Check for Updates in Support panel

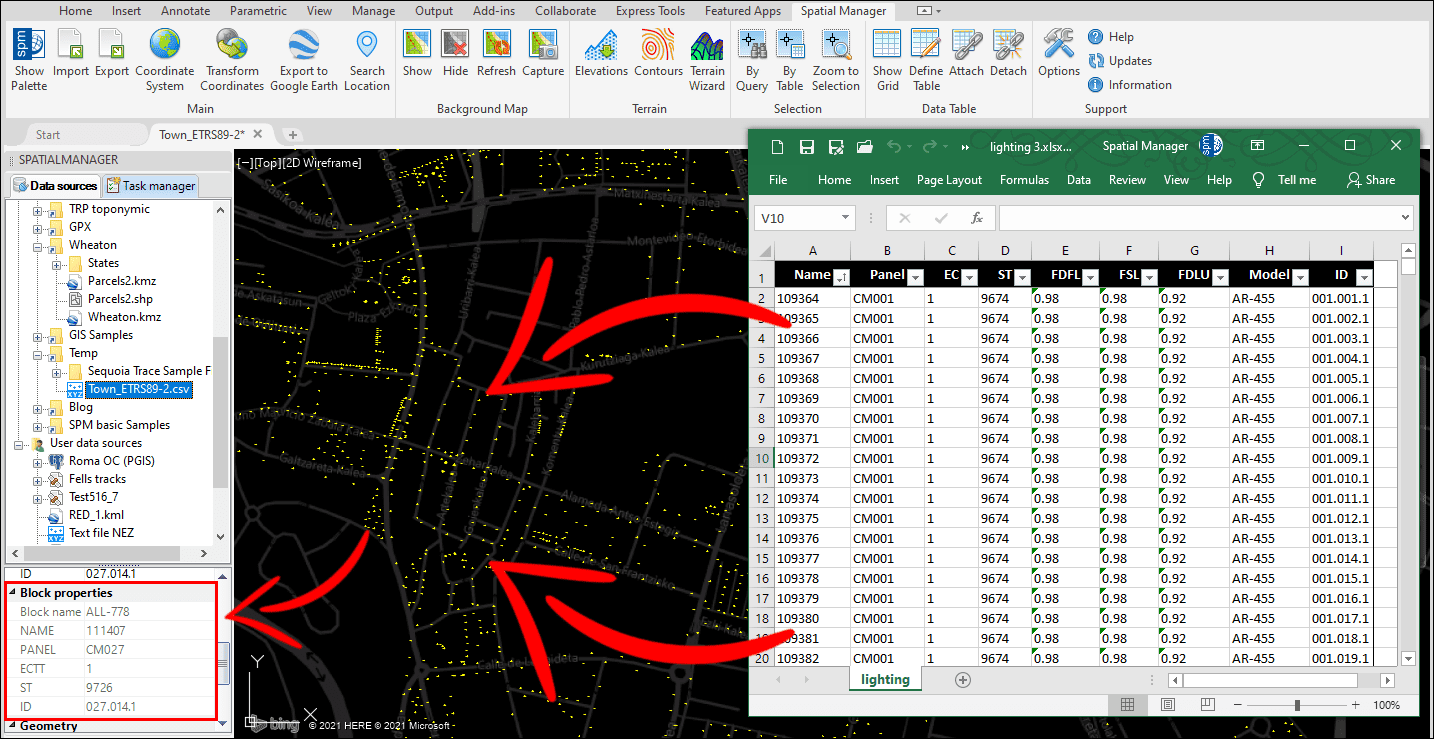(x=1120, y=61)
